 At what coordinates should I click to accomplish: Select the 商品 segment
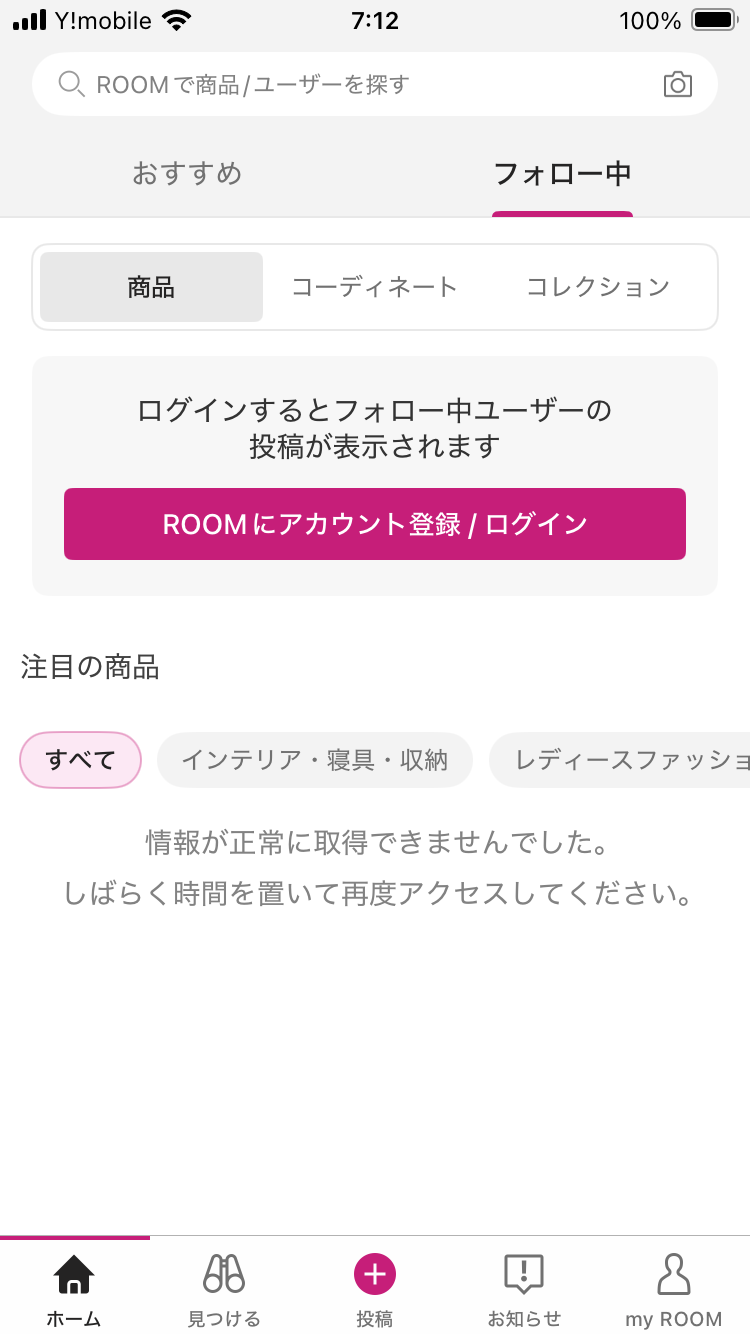point(151,288)
